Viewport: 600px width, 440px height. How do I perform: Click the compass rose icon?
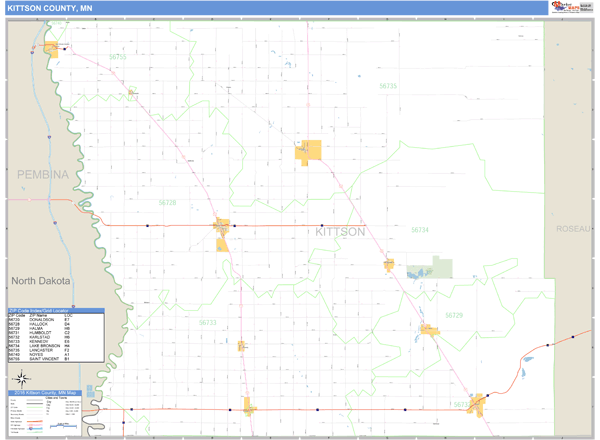pyautogui.click(x=20, y=379)
